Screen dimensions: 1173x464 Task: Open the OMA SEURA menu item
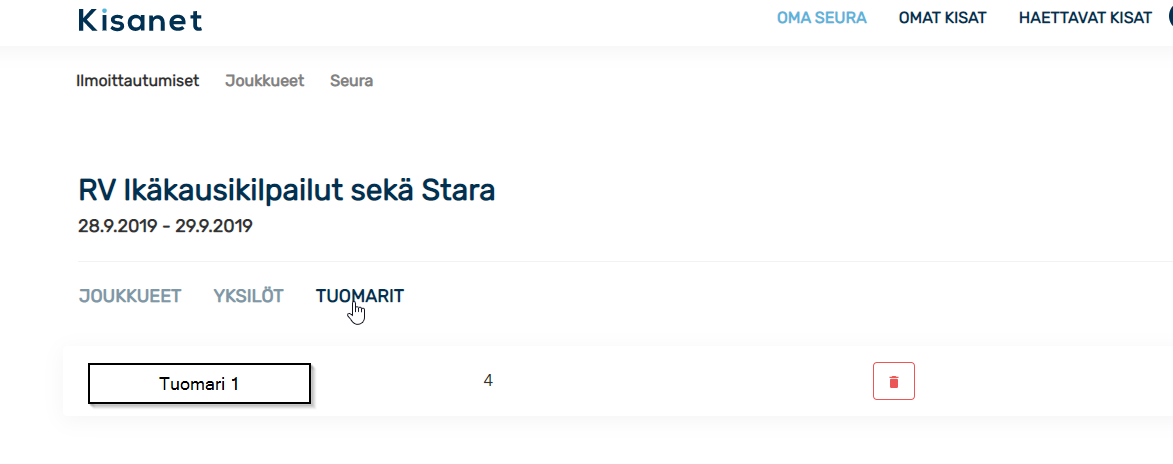click(821, 18)
